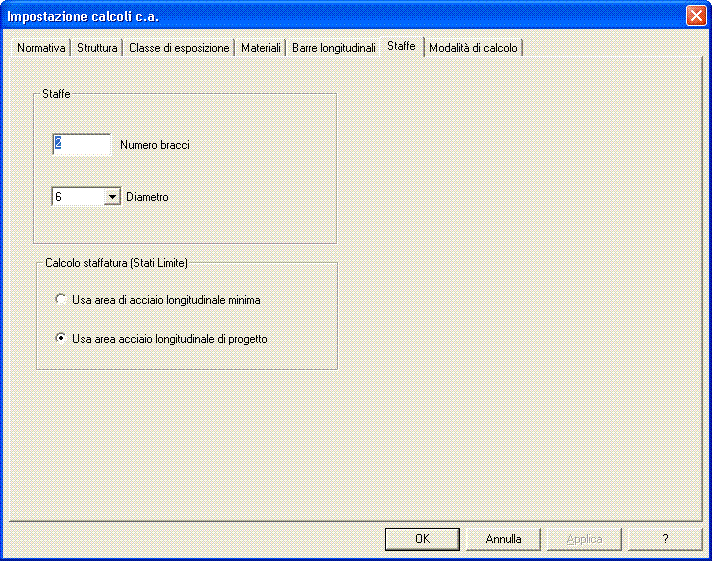Click the Applica button
The image size is (712, 561).
point(584,538)
